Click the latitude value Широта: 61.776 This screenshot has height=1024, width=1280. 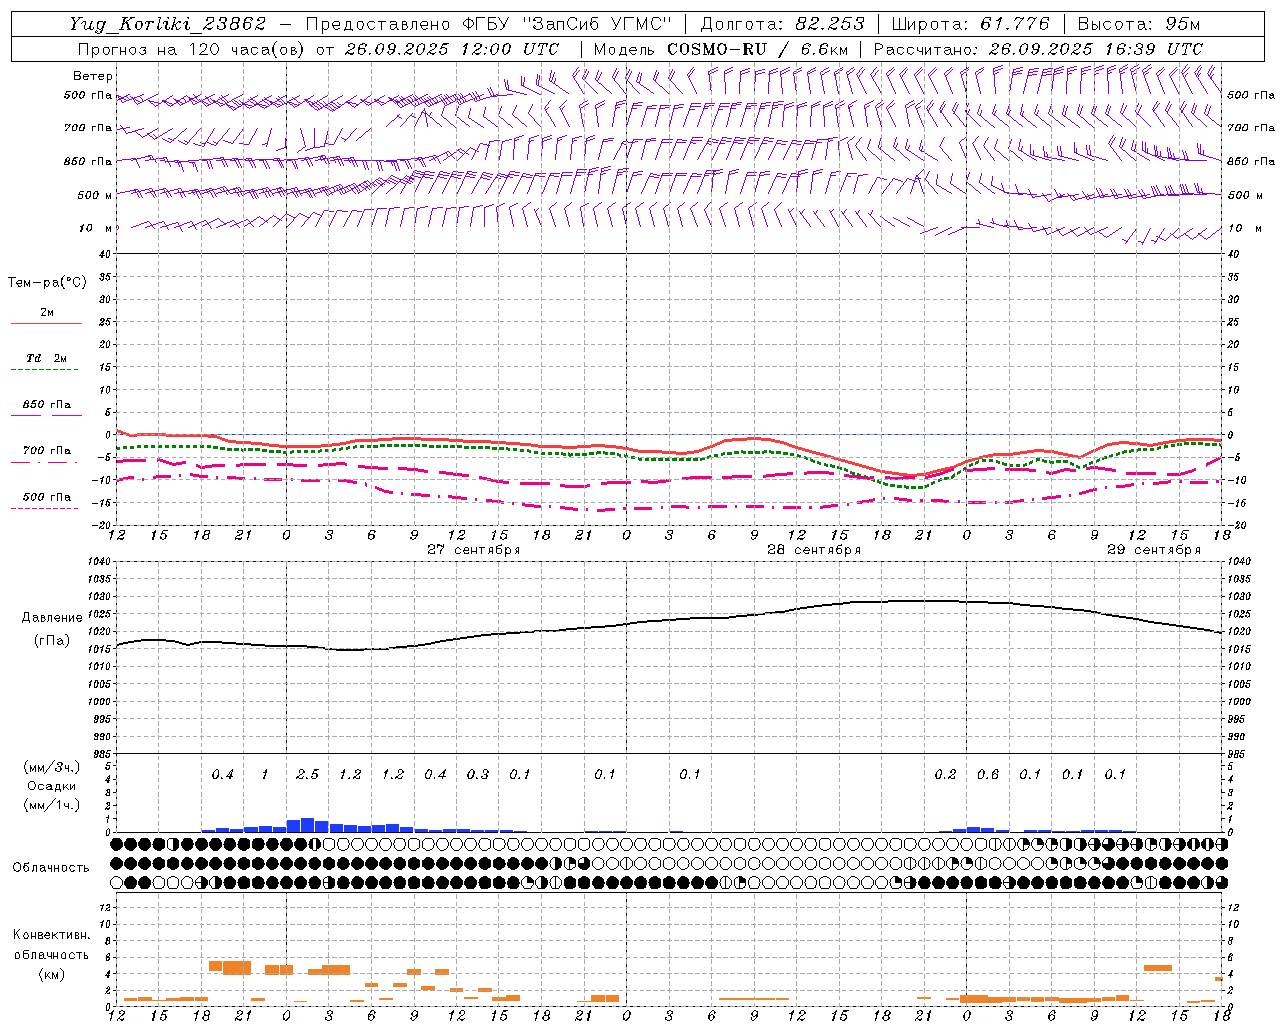(970, 25)
